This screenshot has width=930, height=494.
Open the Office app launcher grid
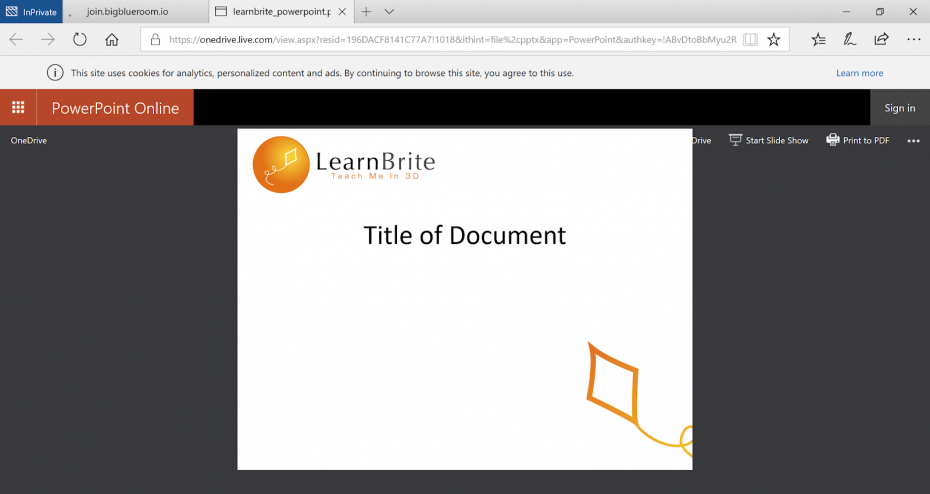[18, 107]
